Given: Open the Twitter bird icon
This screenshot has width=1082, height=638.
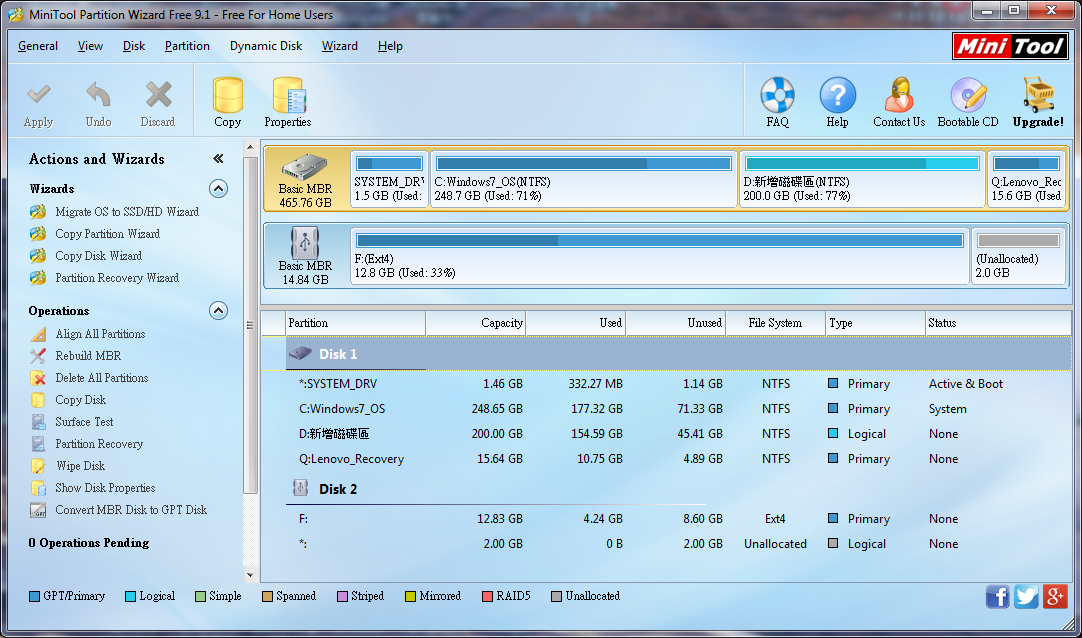Looking at the screenshot, I should [x=1026, y=596].
